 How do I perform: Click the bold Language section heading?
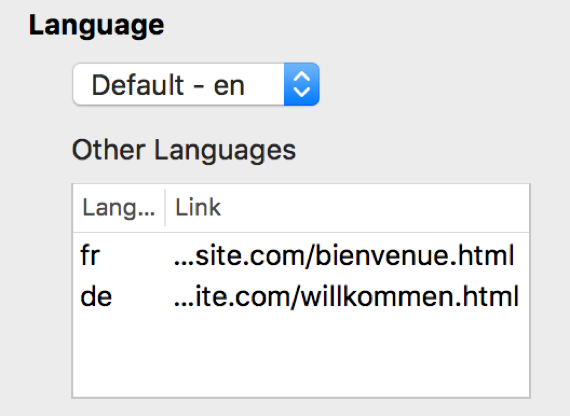click(96, 25)
